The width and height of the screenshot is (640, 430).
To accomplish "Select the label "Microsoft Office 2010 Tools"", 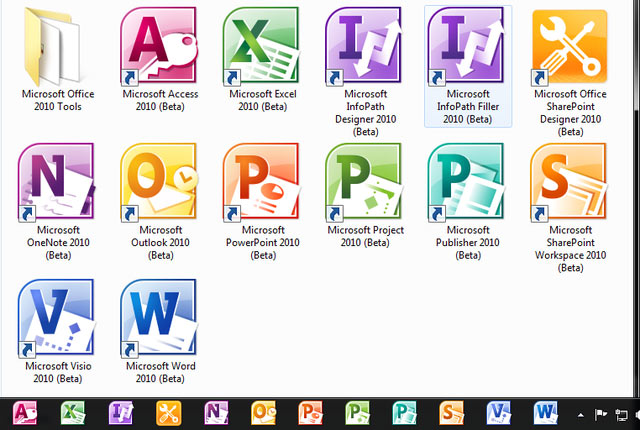I will click(58, 100).
